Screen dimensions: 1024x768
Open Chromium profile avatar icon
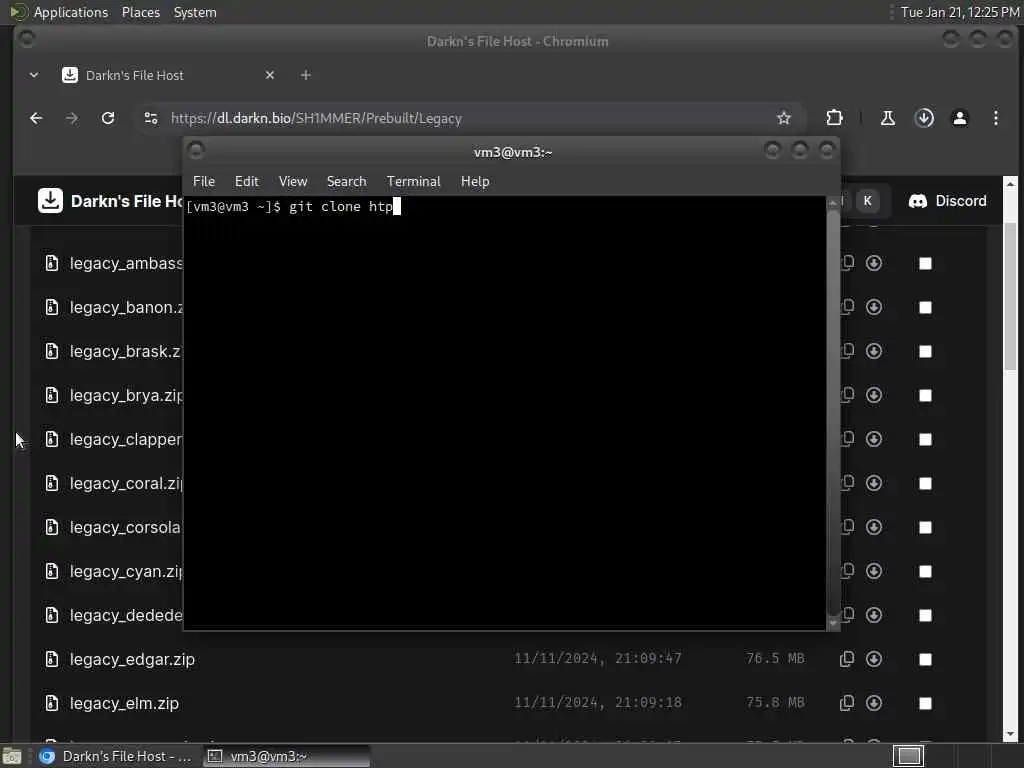pos(960,118)
